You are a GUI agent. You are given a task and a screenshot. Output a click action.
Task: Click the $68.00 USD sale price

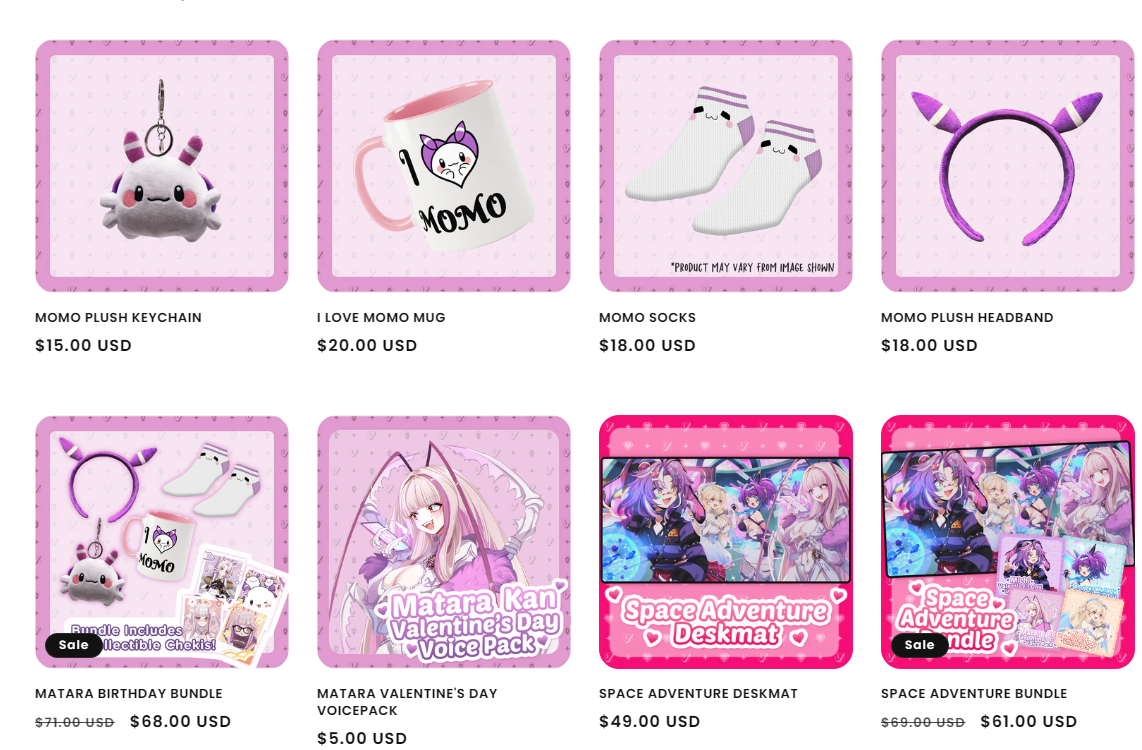[180, 722]
